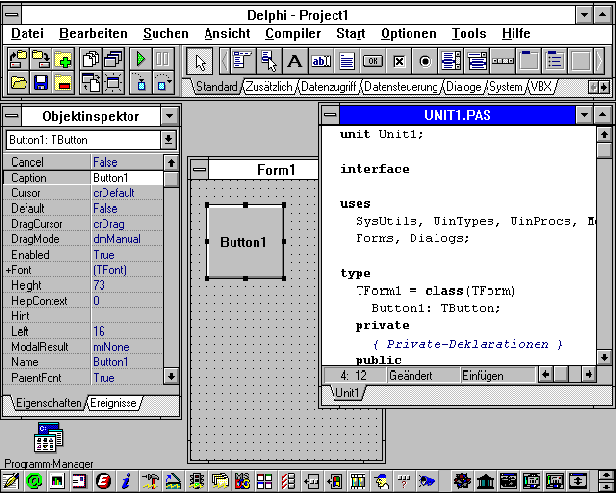616x493 pixels.
Task: Switch to the System palette tab
Action: pos(506,86)
